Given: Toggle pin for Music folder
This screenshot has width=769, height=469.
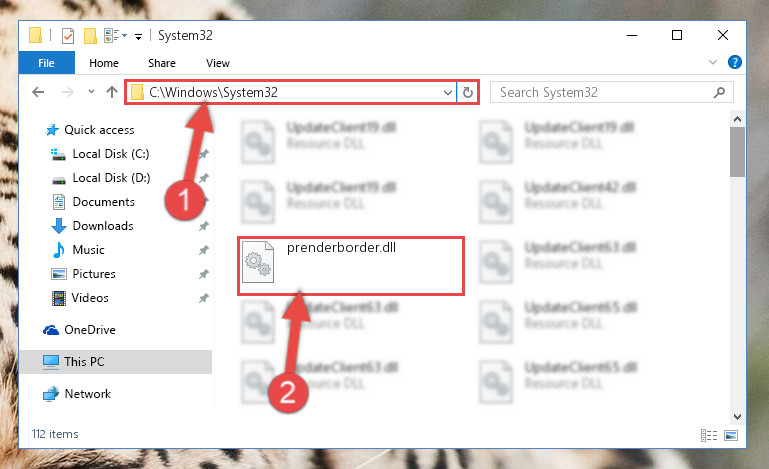Looking at the screenshot, I should click(204, 250).
